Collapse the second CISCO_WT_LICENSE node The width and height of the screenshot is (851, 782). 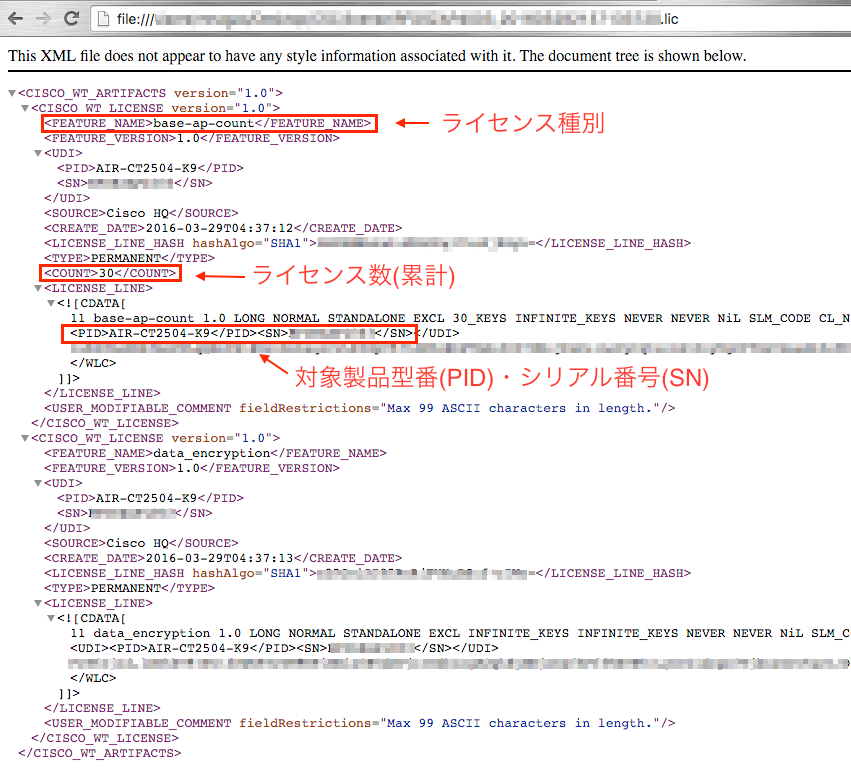click(x=25, y=438)
